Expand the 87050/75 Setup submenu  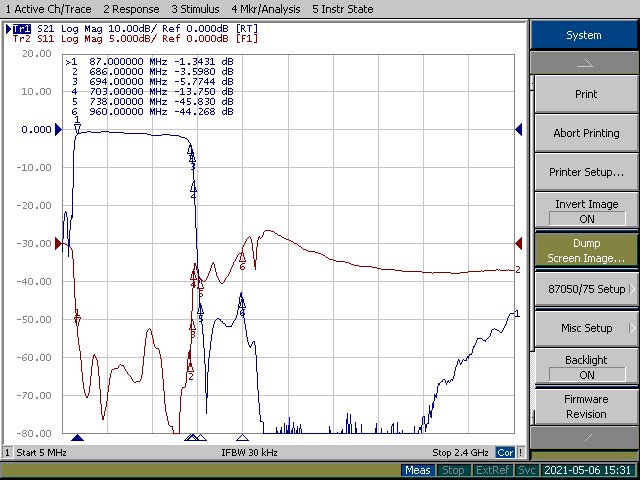583,288
